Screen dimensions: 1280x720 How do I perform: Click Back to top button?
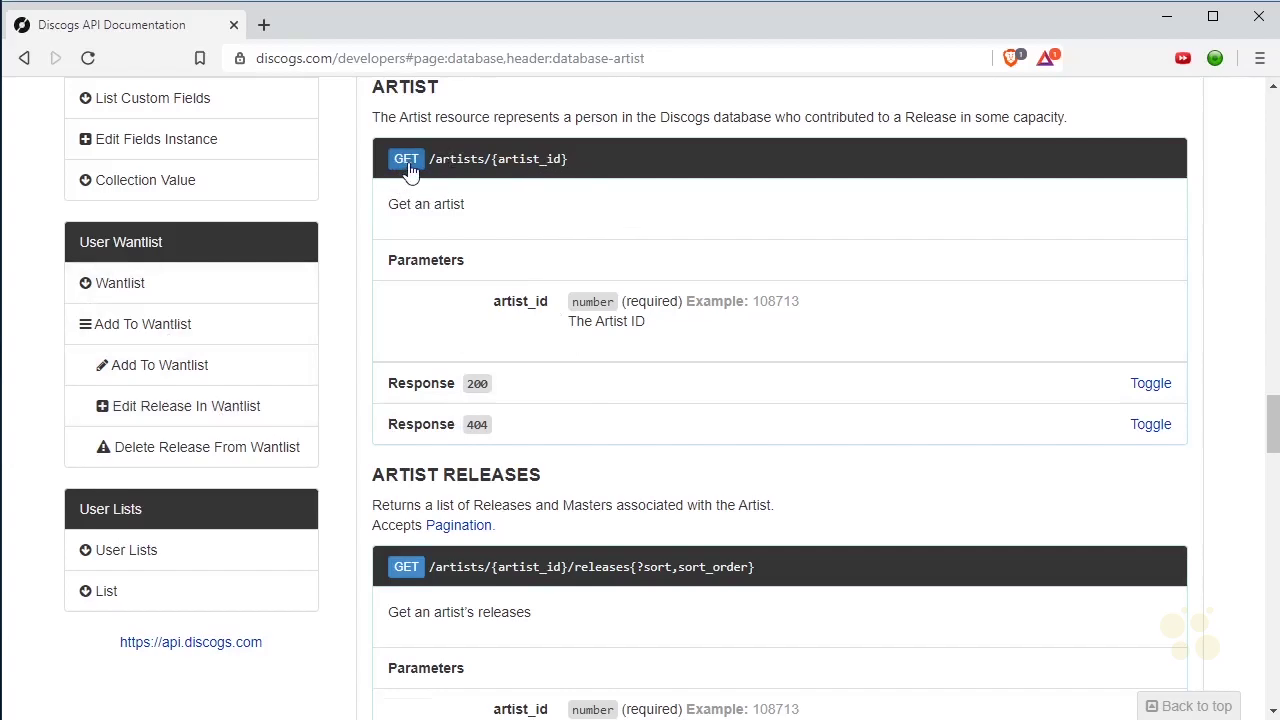point(1188,706)
